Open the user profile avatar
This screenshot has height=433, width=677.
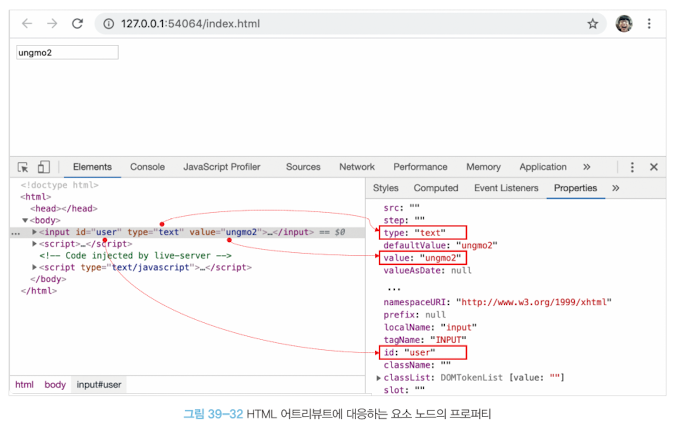coord(624,24)
